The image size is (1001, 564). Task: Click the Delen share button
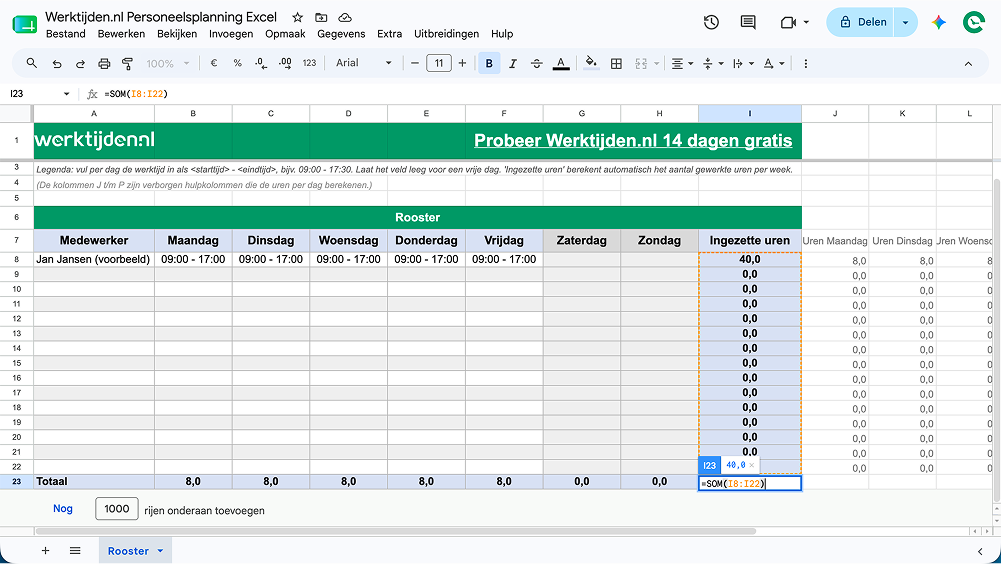point(861,22)
